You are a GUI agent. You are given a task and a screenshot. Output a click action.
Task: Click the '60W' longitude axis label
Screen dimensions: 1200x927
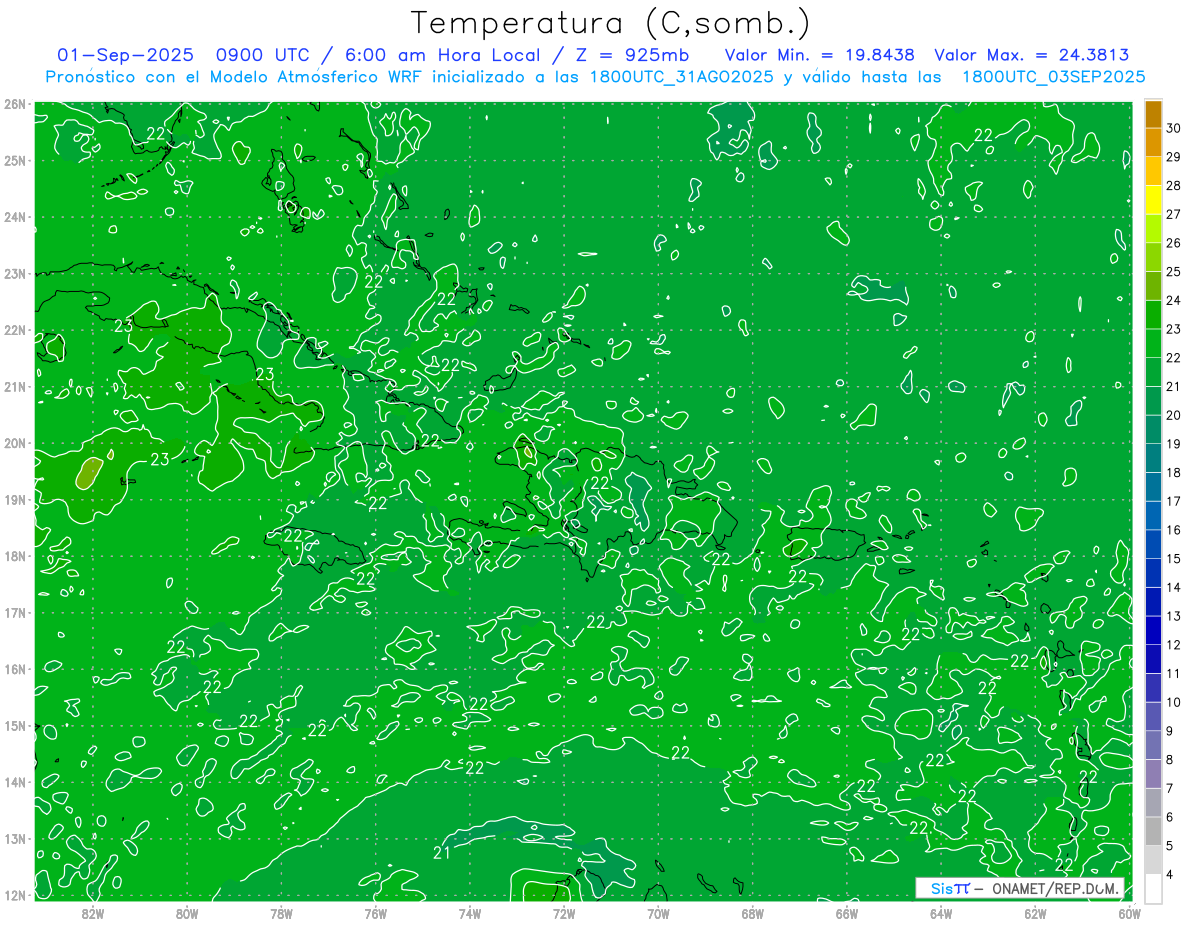pyautogui.click(x=1129, y=912)
